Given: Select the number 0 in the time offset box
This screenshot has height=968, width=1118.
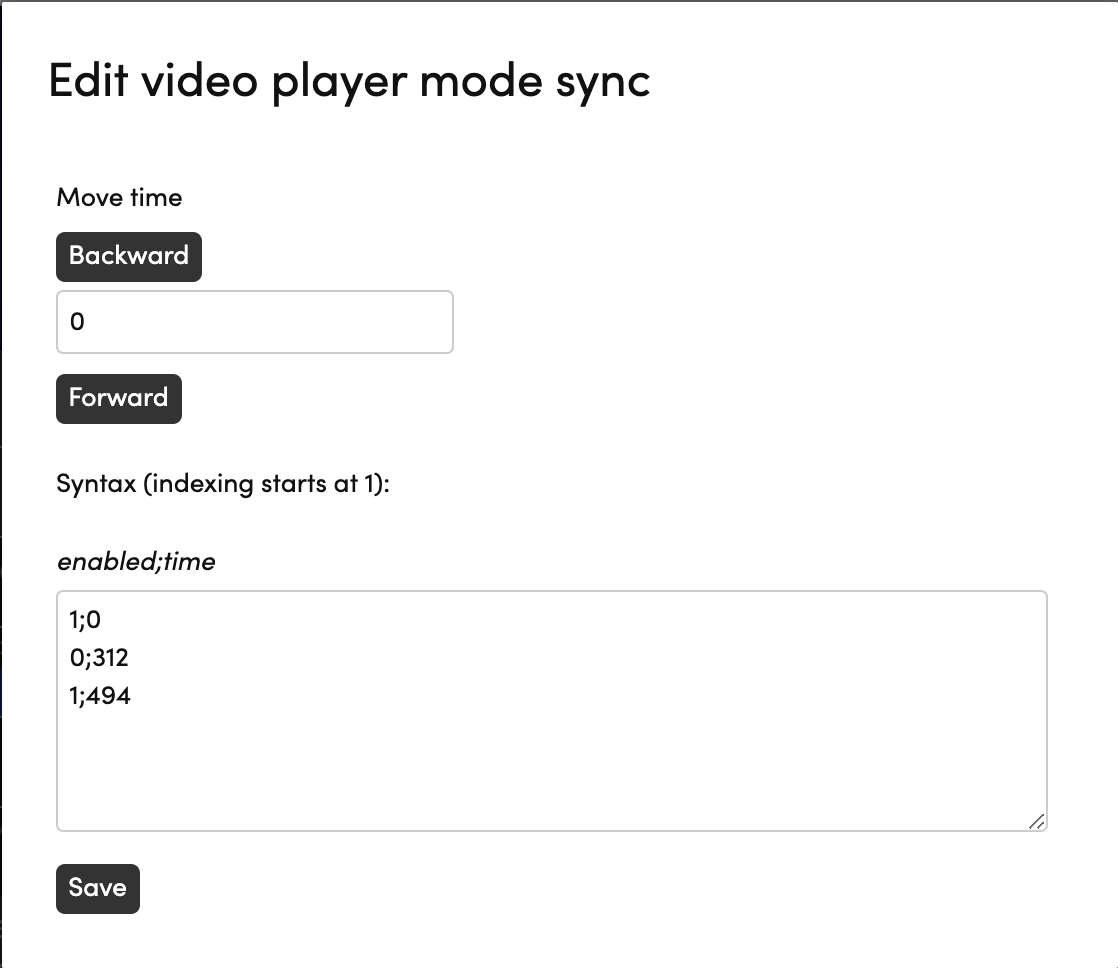Looking at the screenshot, I should pyautogui.click(x=78, y=321).
